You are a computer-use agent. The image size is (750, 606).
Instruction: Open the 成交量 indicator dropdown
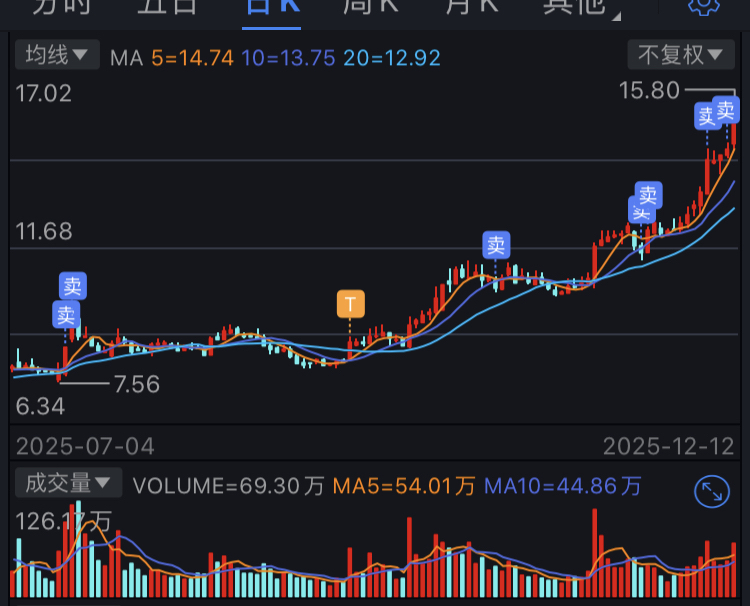click(x=68, y=483)
